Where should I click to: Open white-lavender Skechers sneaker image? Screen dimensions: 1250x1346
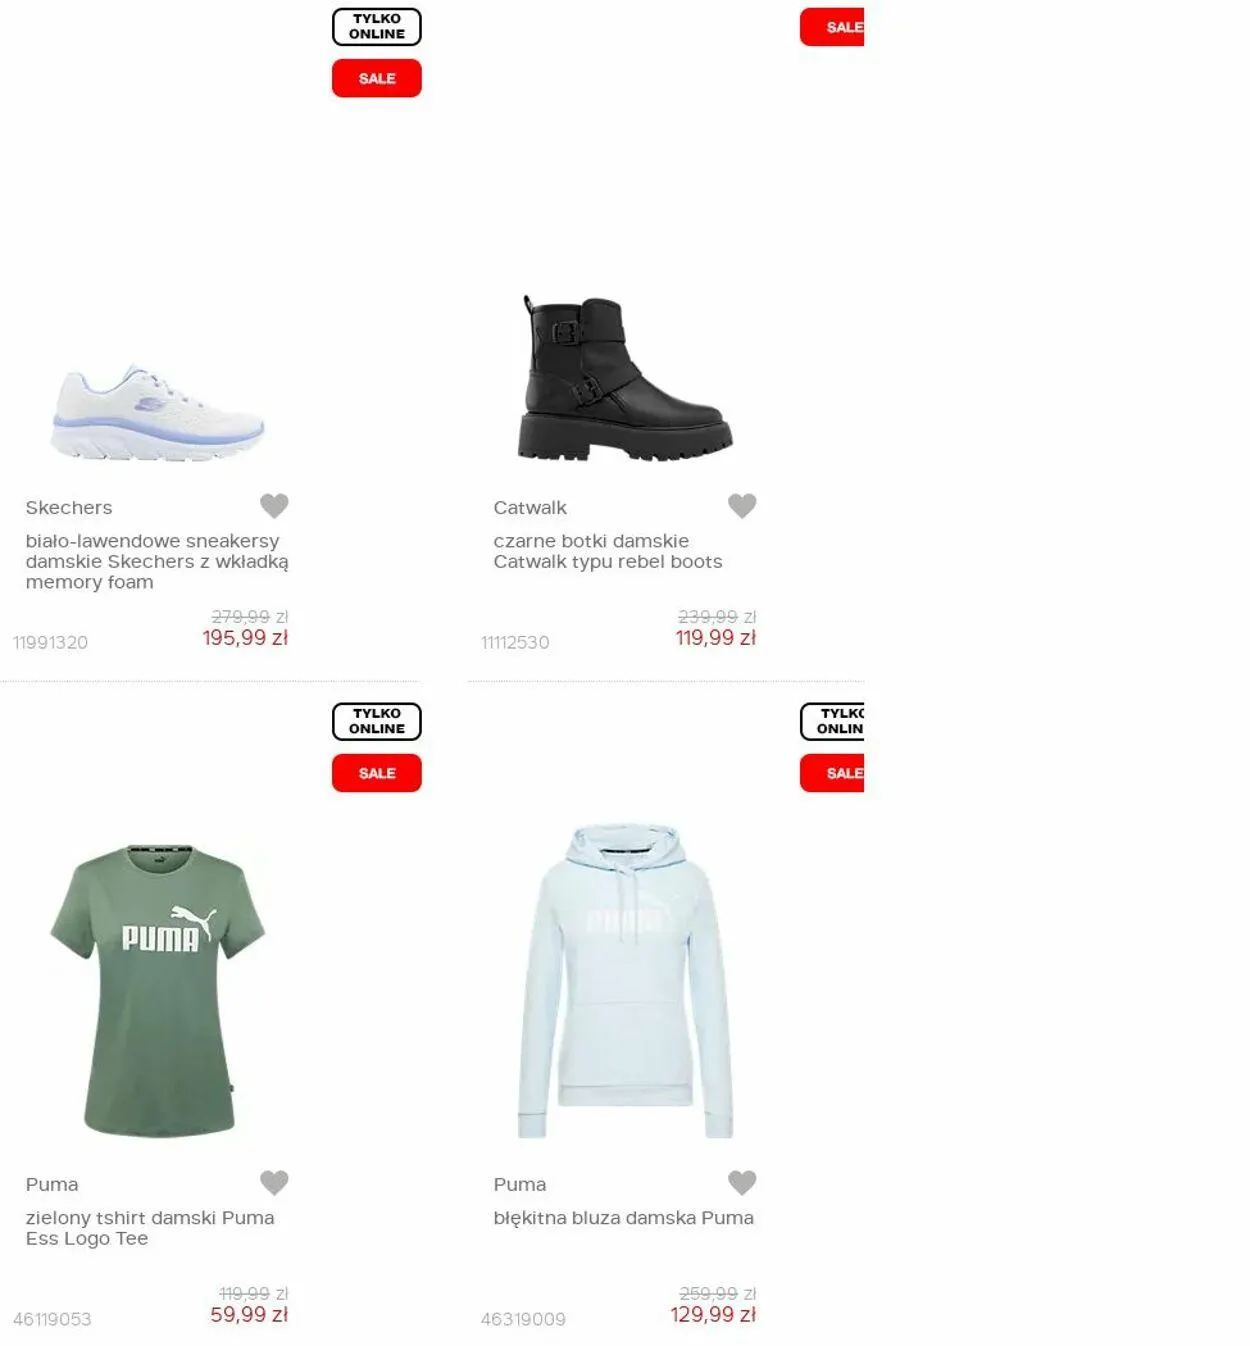[158, 413]
